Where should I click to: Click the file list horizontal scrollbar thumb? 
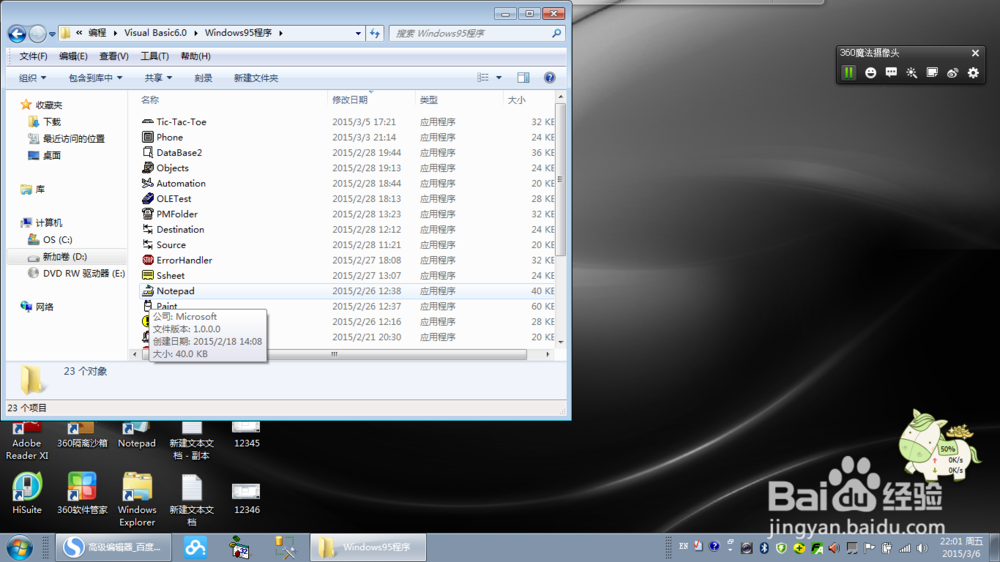click(x=334, y=354)
